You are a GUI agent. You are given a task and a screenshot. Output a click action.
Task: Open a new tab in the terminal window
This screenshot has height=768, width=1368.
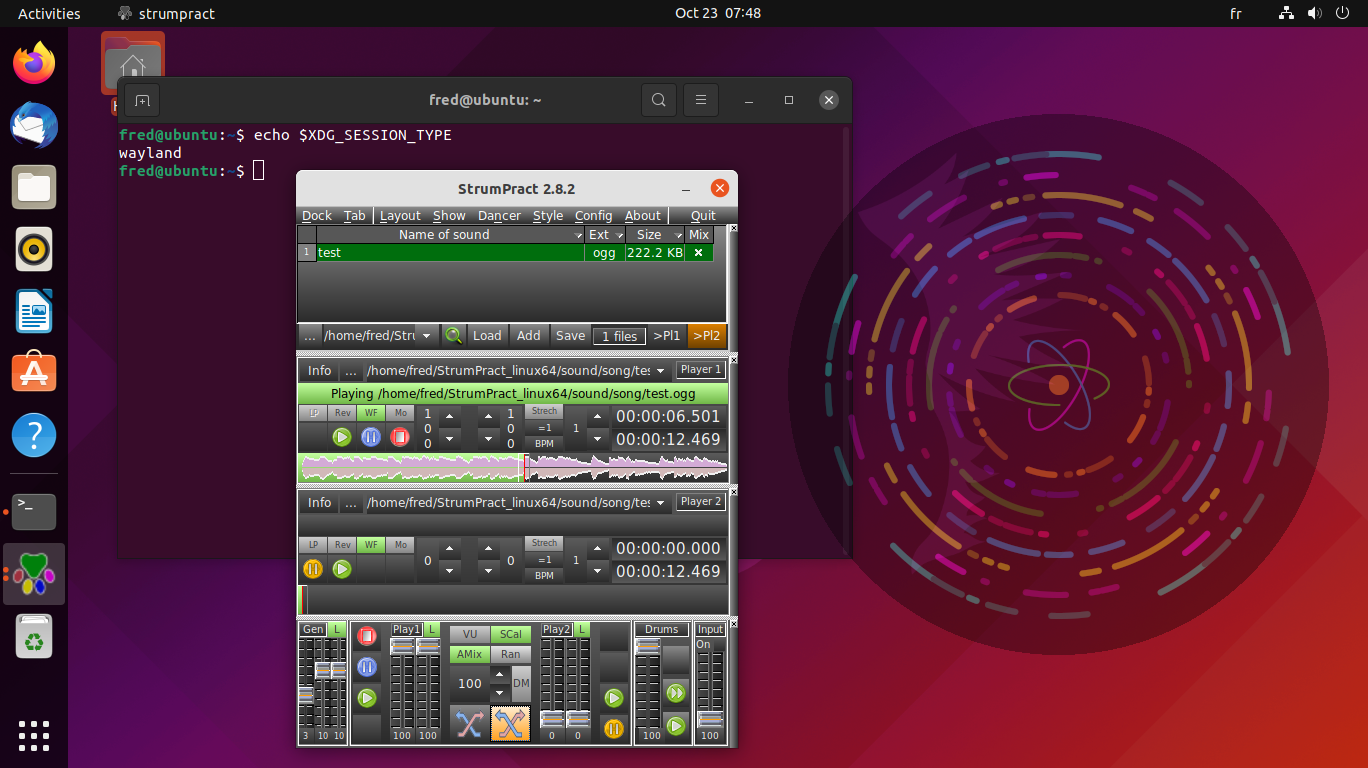click(142, 100)
